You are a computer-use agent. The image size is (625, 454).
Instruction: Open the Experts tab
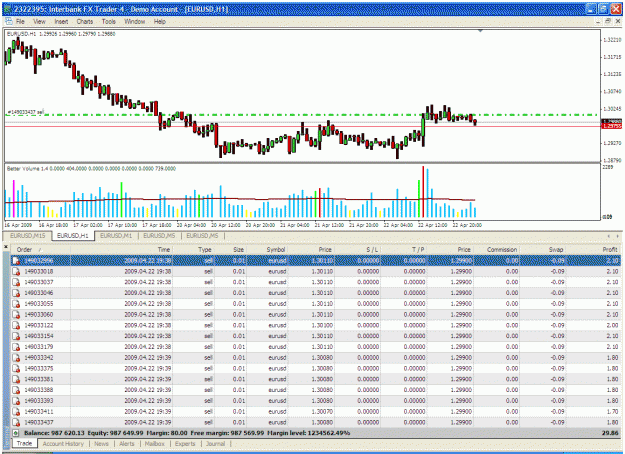tap(185, 444)
